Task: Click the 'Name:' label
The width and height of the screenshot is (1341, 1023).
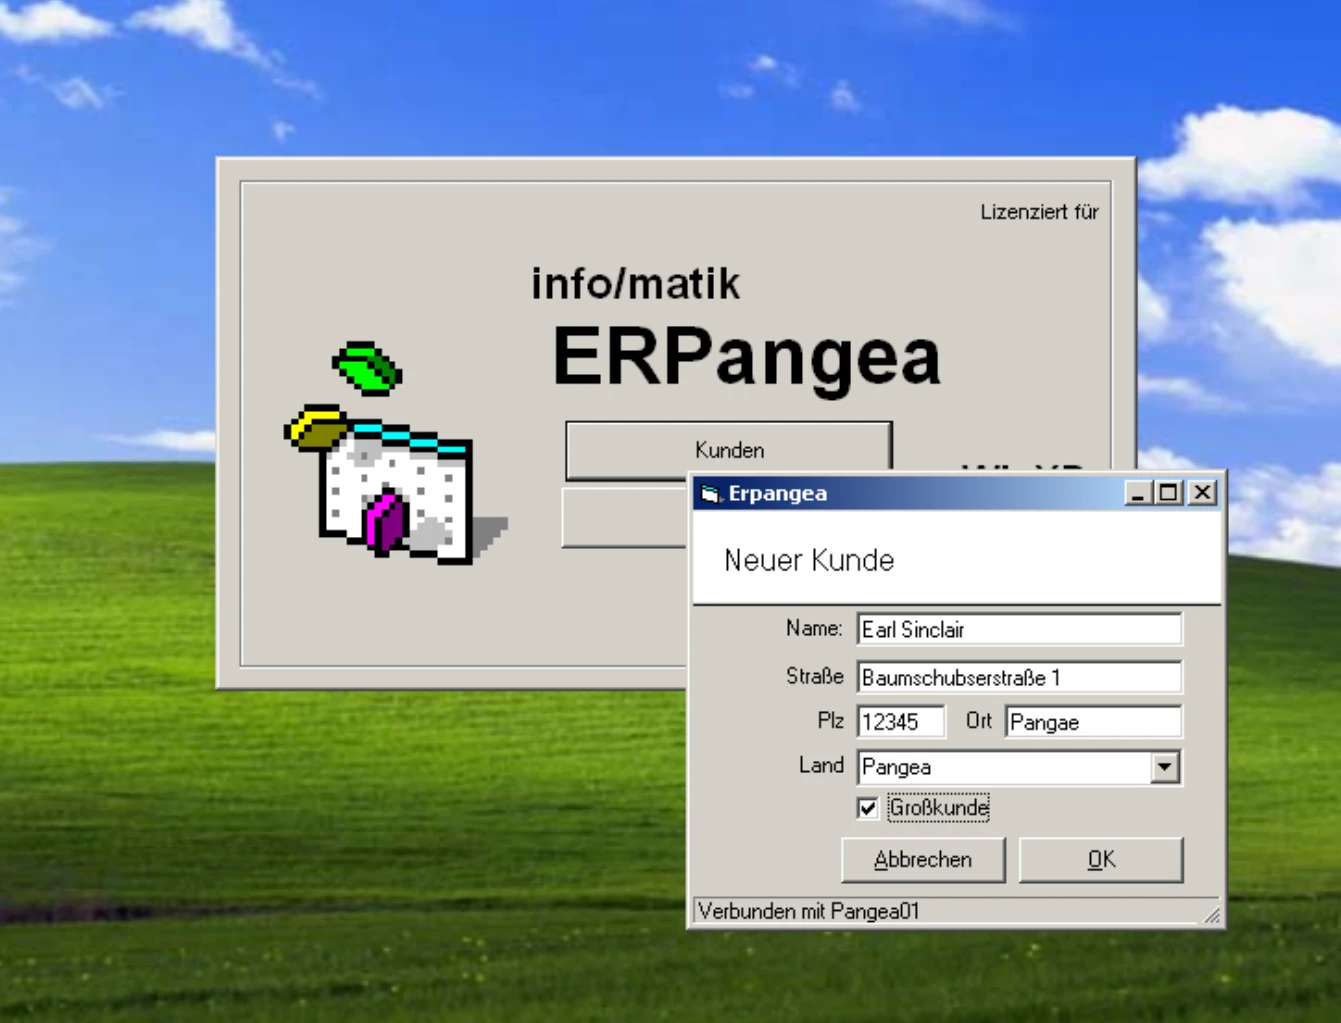Action: [814, 628]
